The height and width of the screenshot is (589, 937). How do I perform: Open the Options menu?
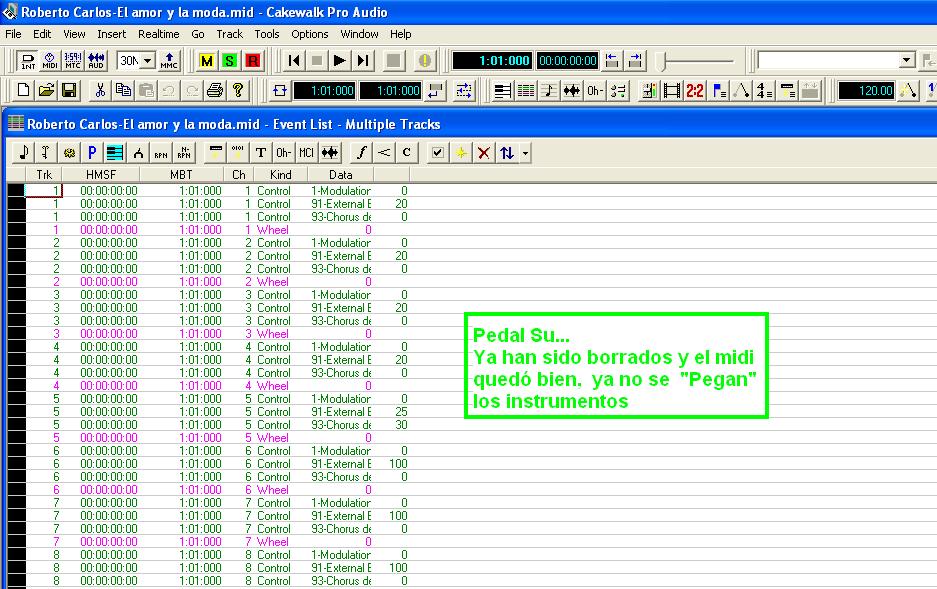click(x=310, y=34)
